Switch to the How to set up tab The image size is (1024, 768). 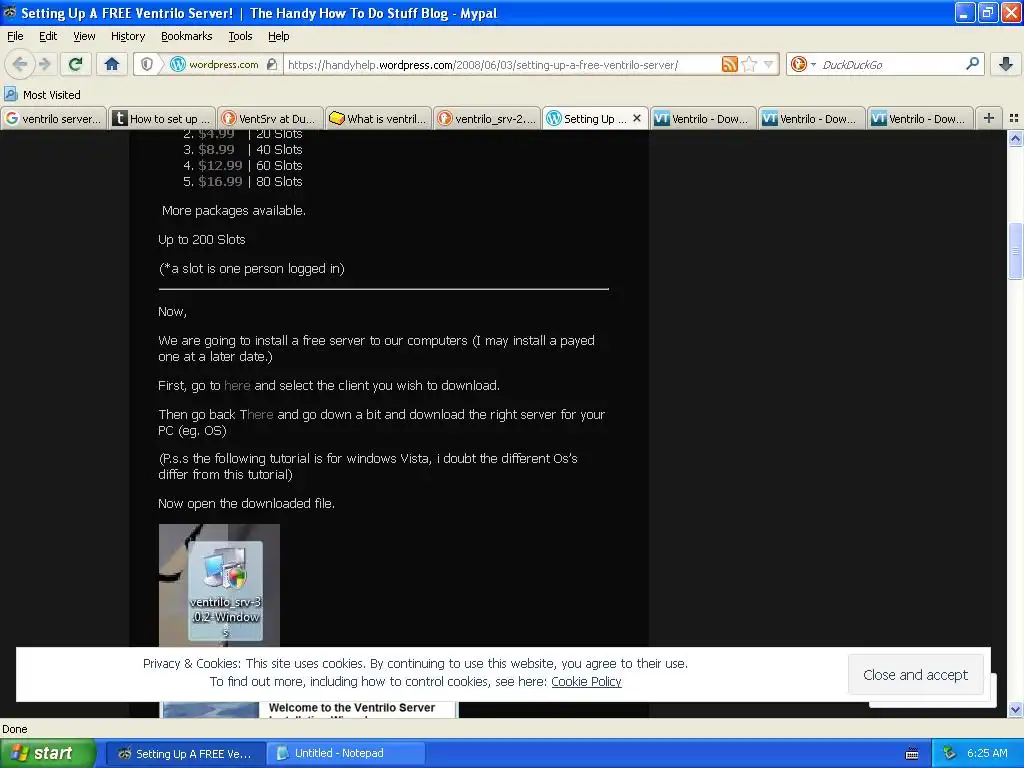click(162, 118)
